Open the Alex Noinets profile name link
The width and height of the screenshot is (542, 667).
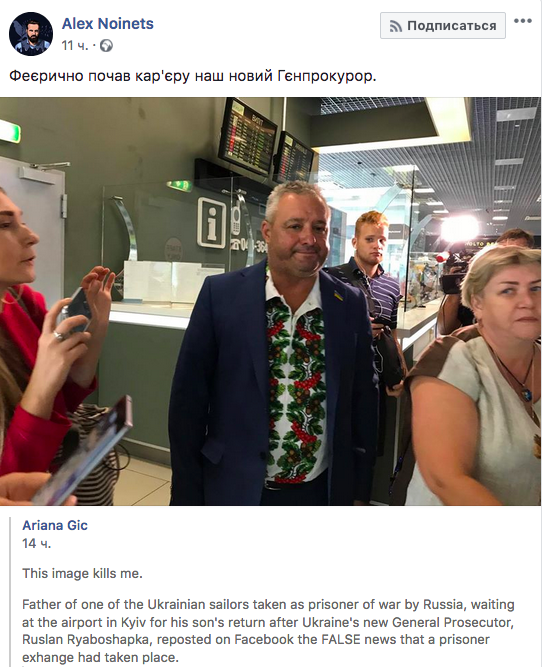pyautogui.click(x=108, y=23)
